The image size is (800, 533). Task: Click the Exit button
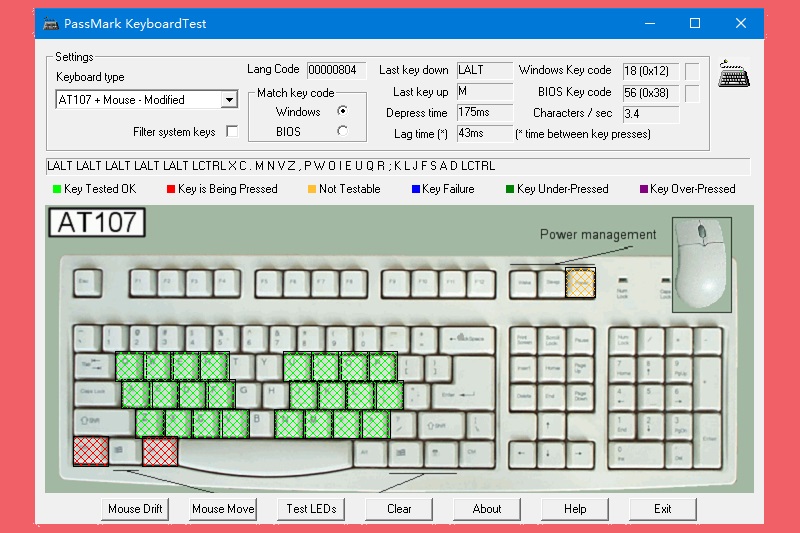pyautogui.click(x=663, y=509)
